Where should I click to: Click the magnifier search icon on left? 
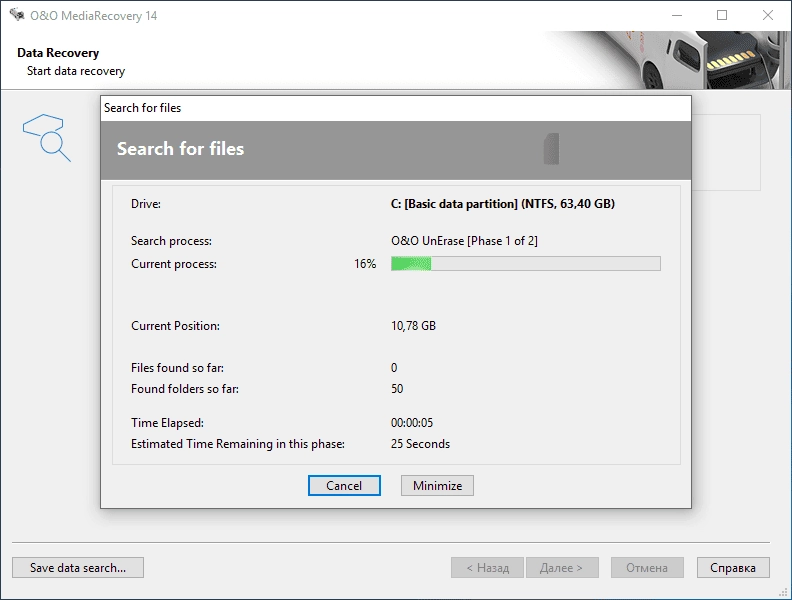46,137
